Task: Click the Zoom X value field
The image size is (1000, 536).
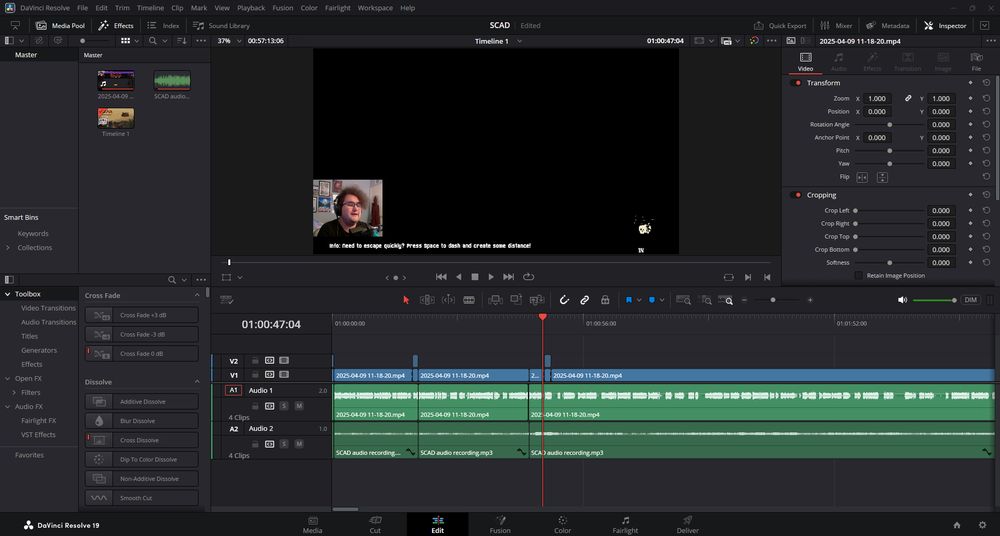Action: pyautogui.click(x=878, y=98)
